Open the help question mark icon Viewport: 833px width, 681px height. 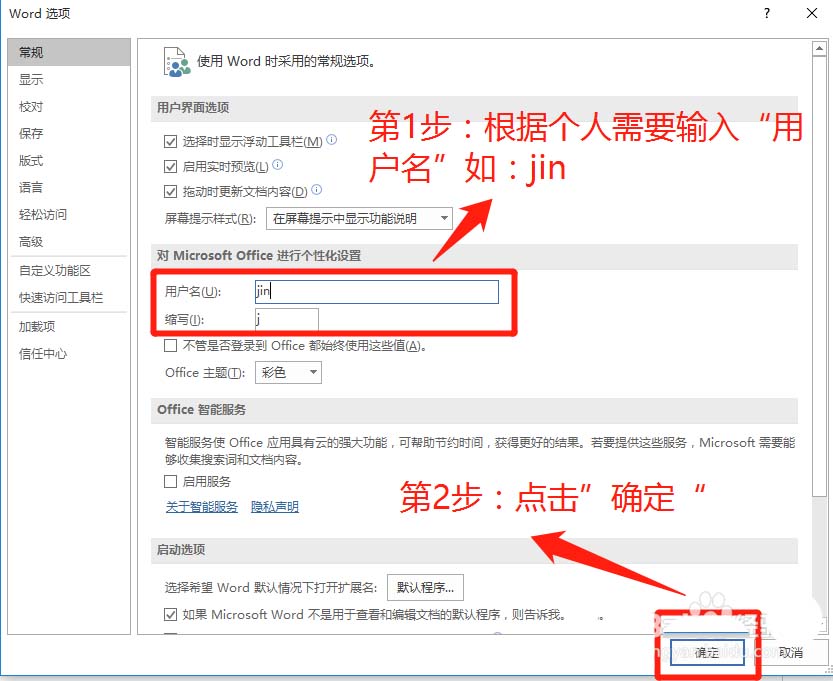pos(767,13)
